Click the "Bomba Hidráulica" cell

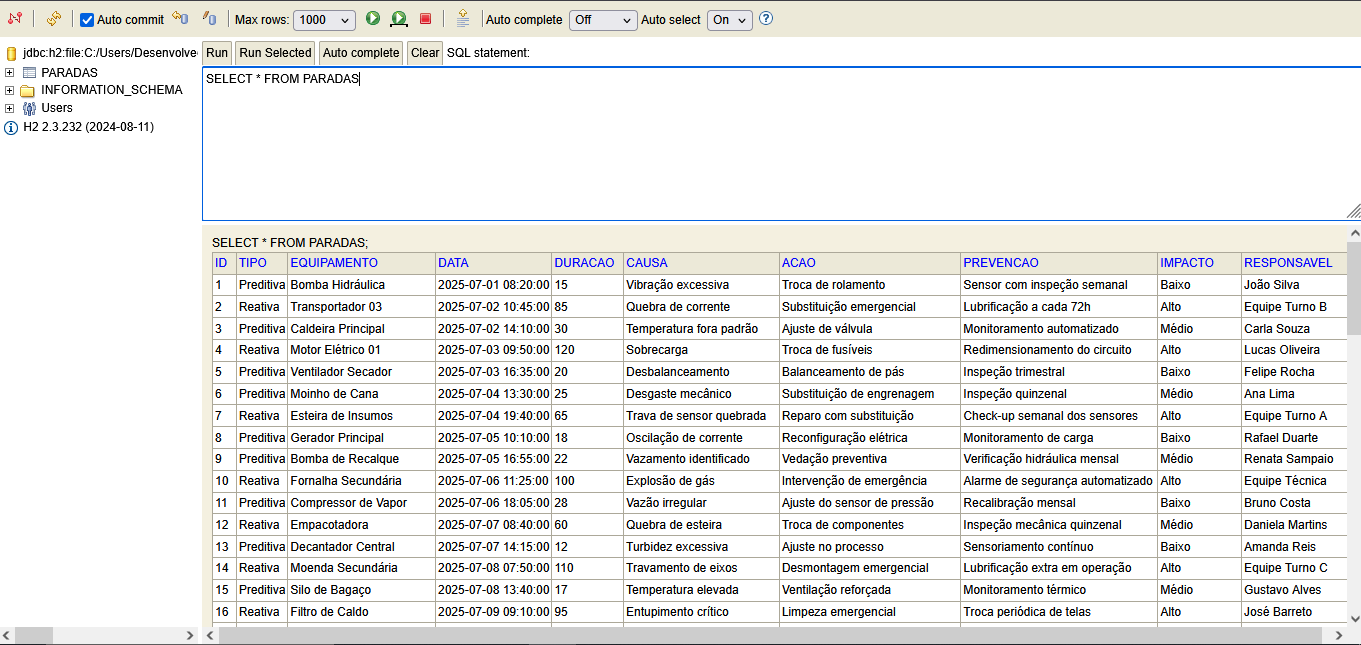[361, 285]
